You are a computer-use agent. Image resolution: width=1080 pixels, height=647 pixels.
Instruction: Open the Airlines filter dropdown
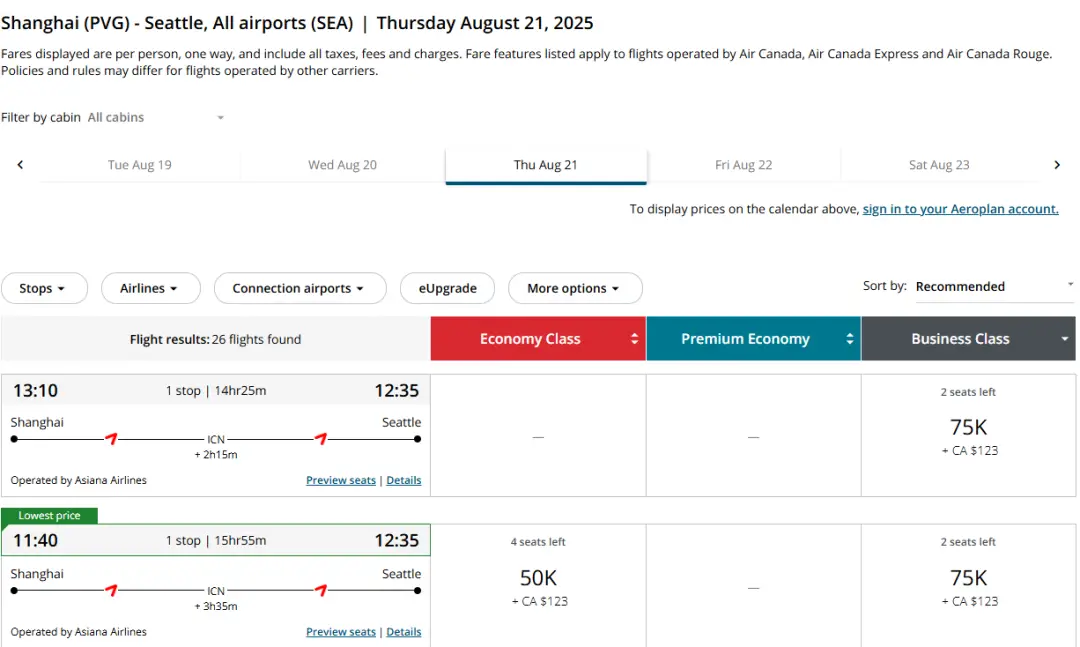pos(150,288)
